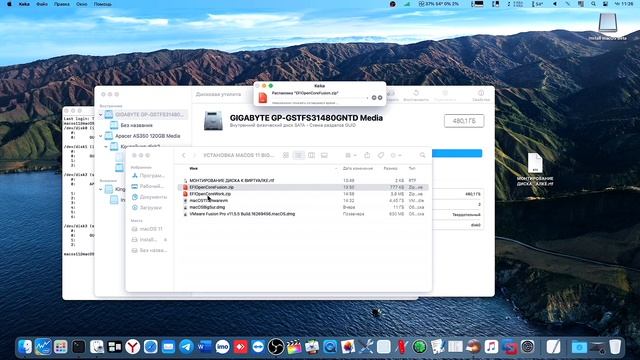Open Рабочий стол in Finder sidebar
640x360 pixels.
tap(149, 186)
